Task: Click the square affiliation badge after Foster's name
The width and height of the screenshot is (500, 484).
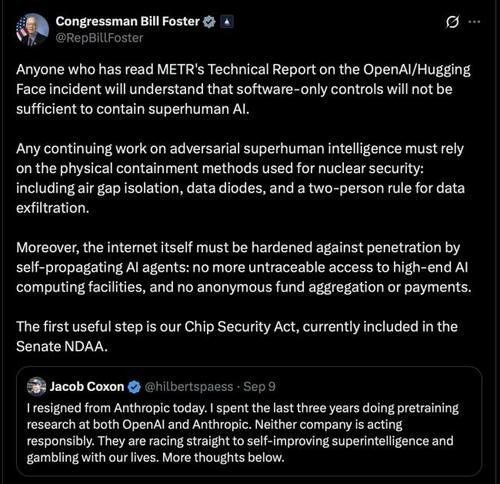Action: coord(227,22)
